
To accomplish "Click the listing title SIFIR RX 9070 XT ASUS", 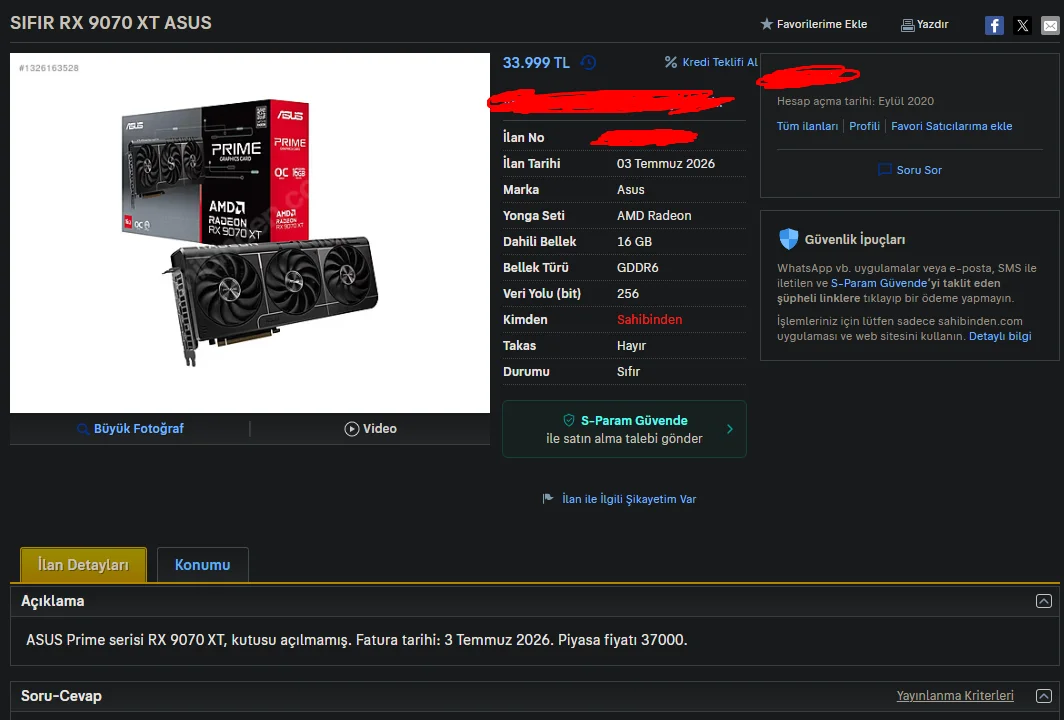I will click(111, 22).
